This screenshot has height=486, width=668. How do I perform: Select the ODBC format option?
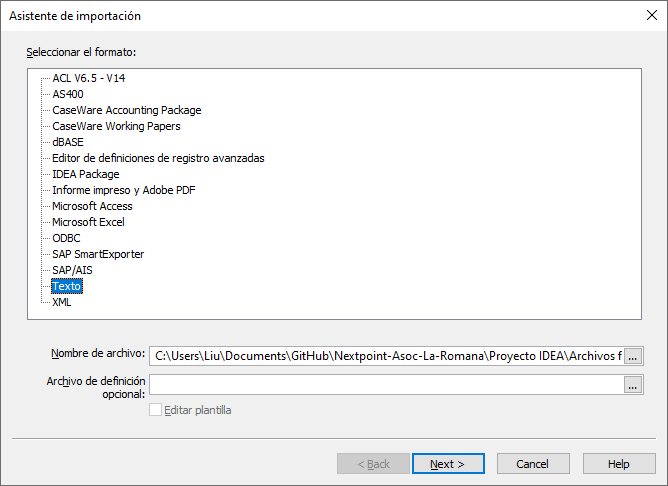(66, 238)
